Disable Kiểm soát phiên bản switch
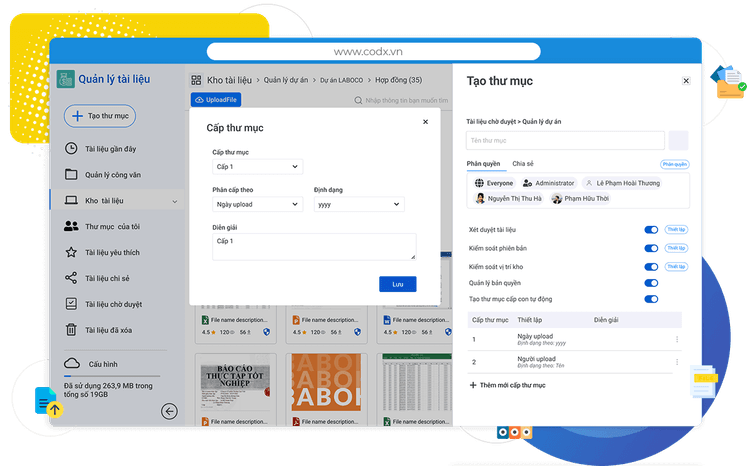The image size is (750, 466). [x=651, y=249]
